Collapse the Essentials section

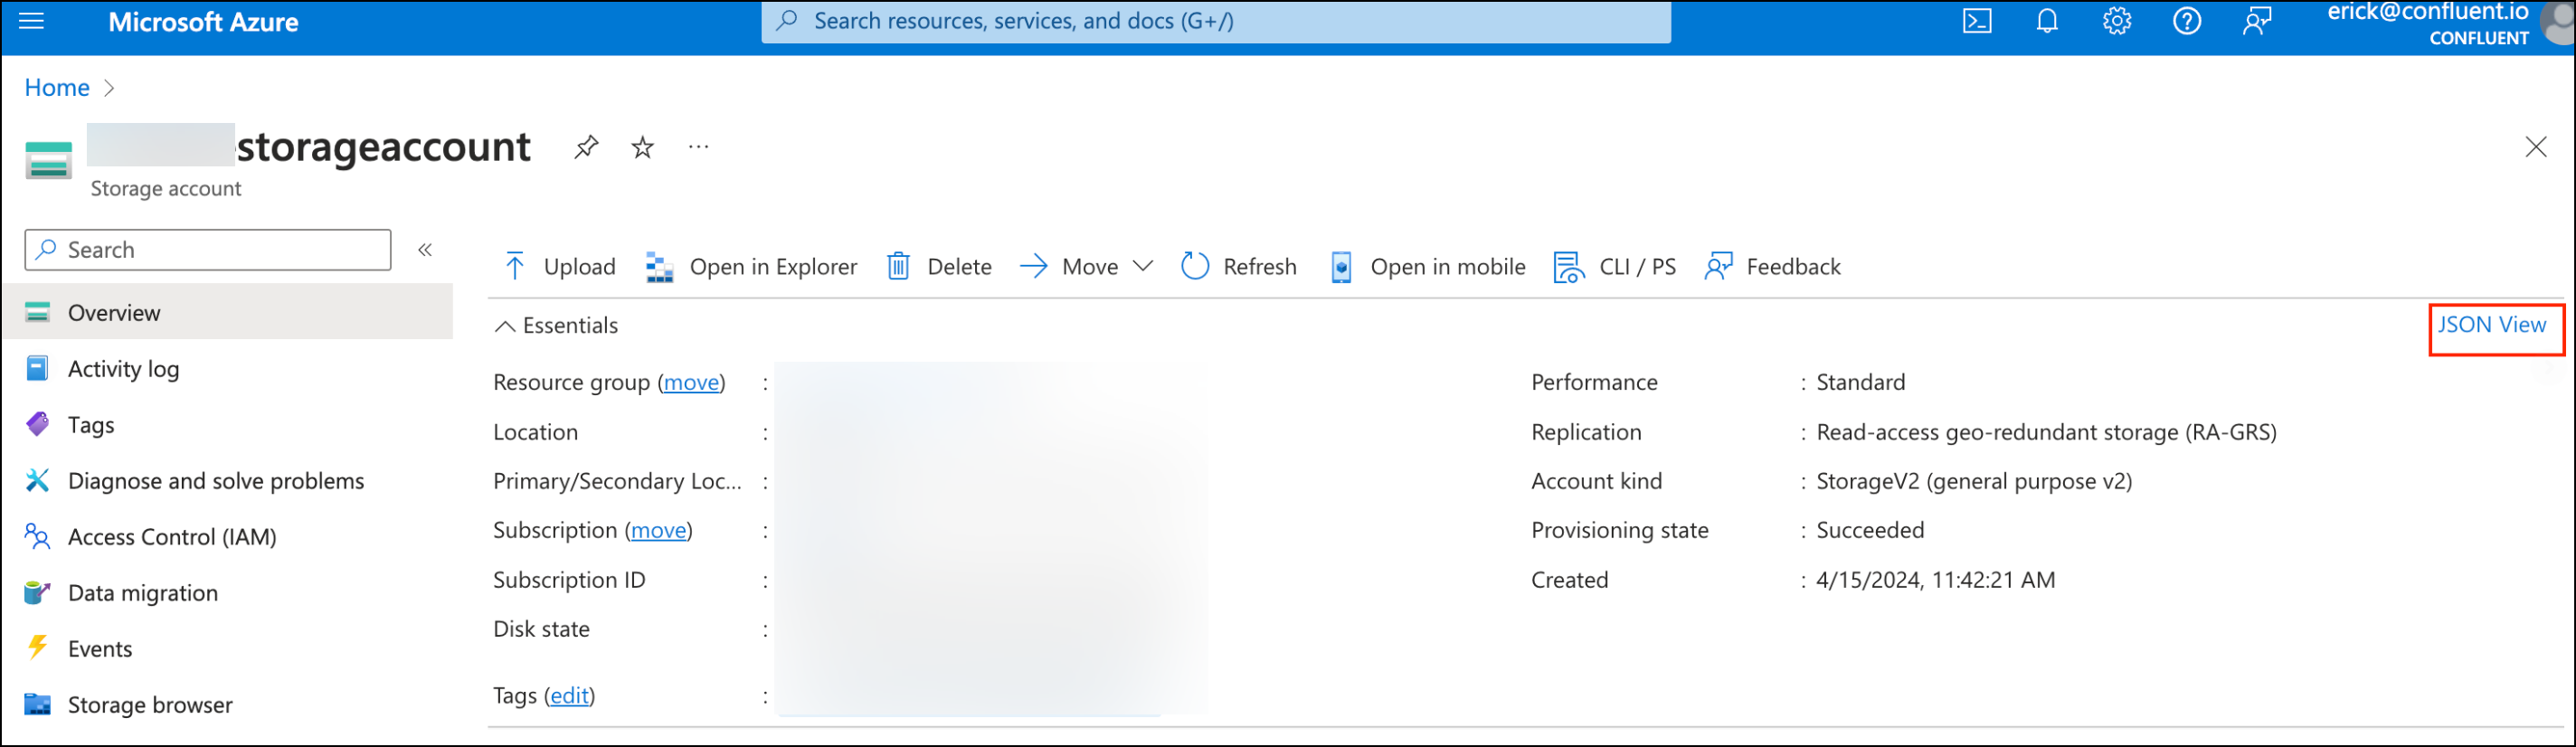point(505,326)
